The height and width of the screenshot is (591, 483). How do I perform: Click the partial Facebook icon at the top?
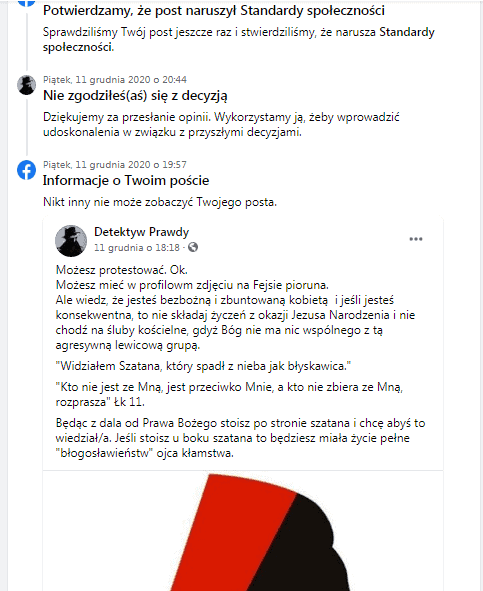[26, 3]
